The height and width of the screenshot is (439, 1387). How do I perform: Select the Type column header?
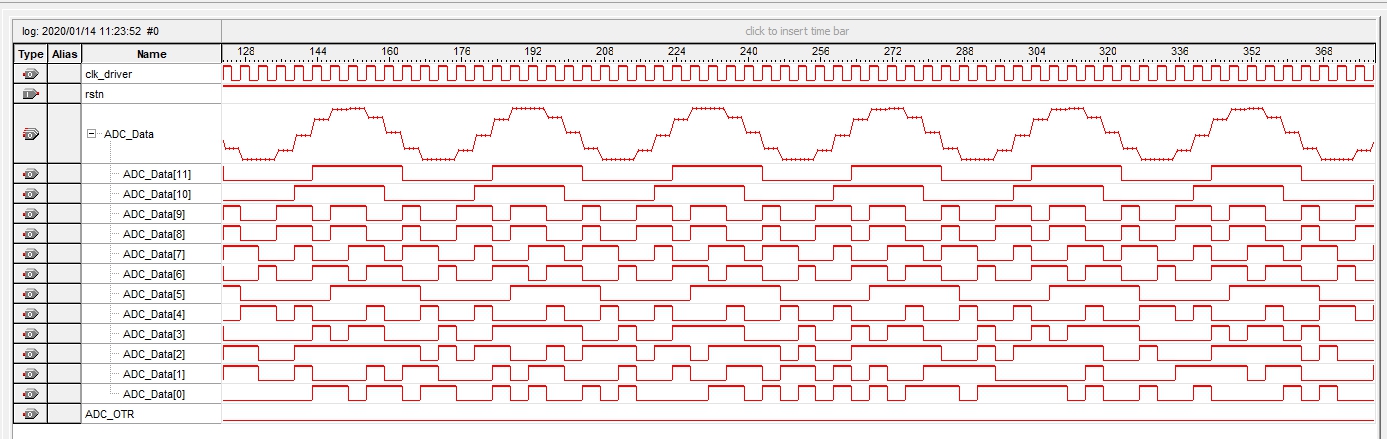[31, 54]
